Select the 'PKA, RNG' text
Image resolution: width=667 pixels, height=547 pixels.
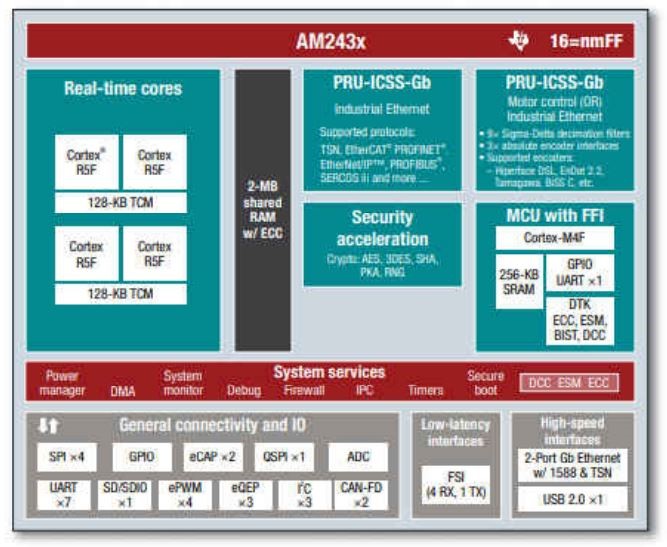(x=382, y=272)
